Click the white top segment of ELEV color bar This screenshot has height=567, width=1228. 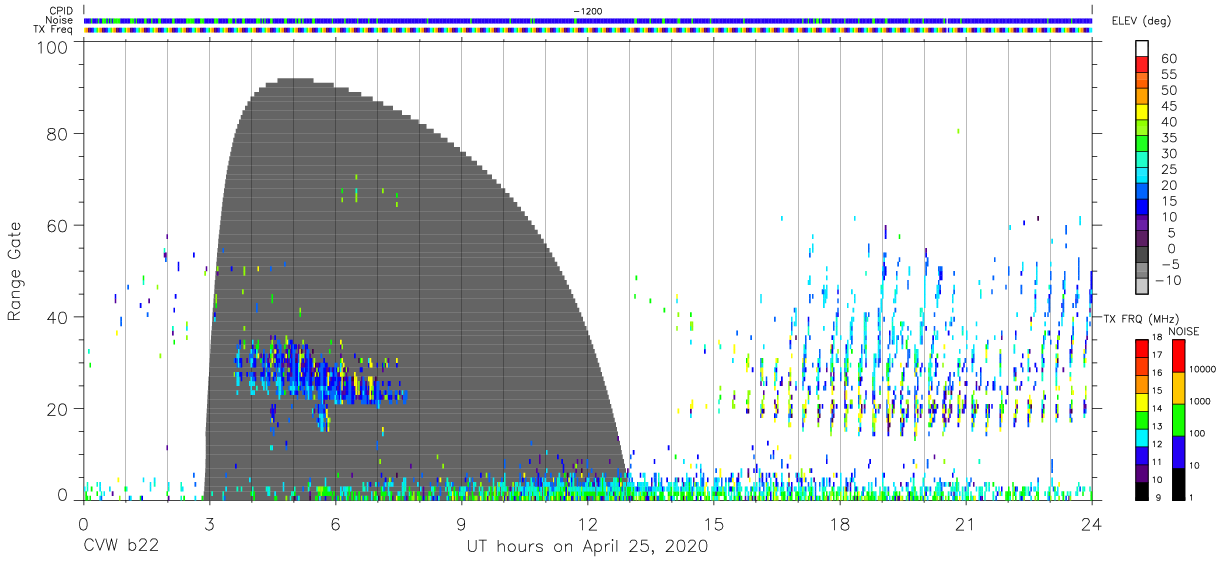pos(1143,49)
